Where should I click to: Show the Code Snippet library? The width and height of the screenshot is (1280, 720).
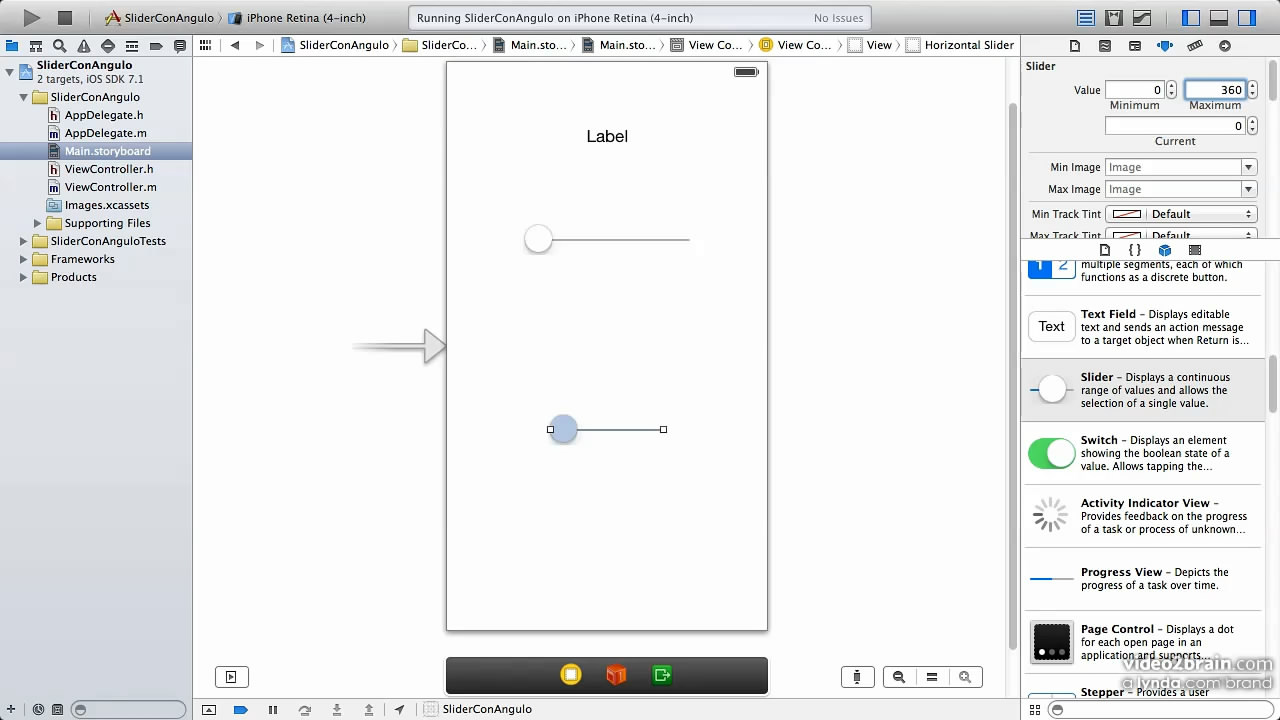[1135, 250]
